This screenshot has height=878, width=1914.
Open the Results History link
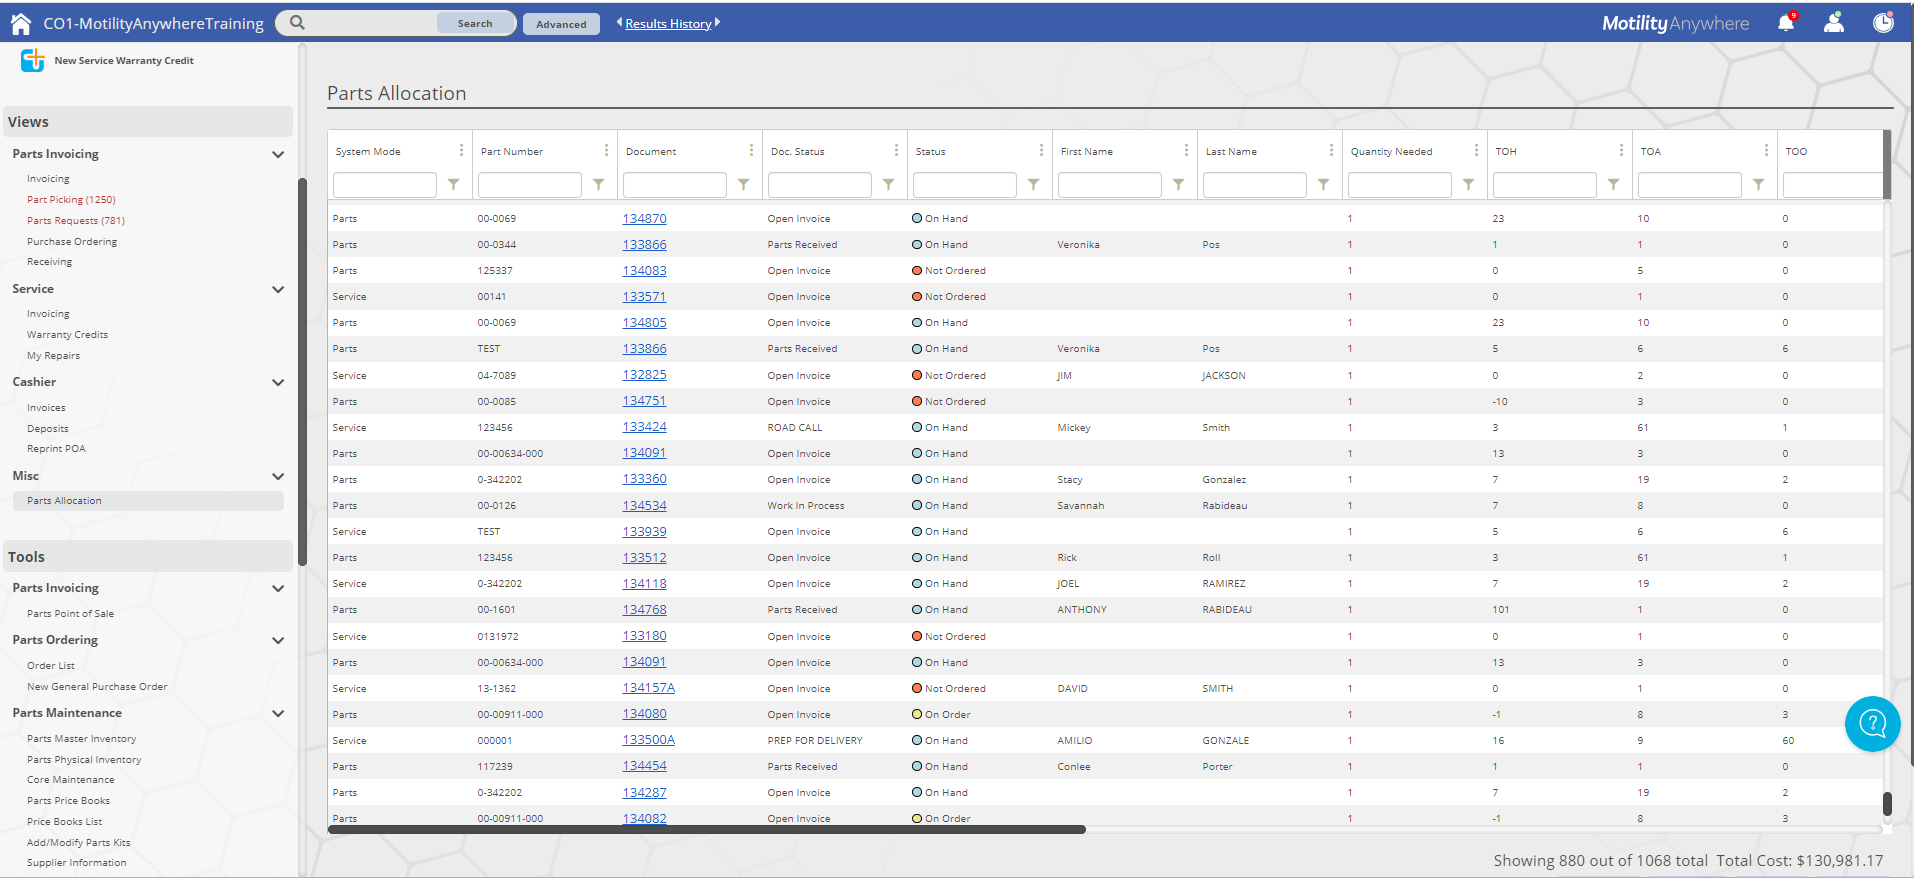[668, 24]
